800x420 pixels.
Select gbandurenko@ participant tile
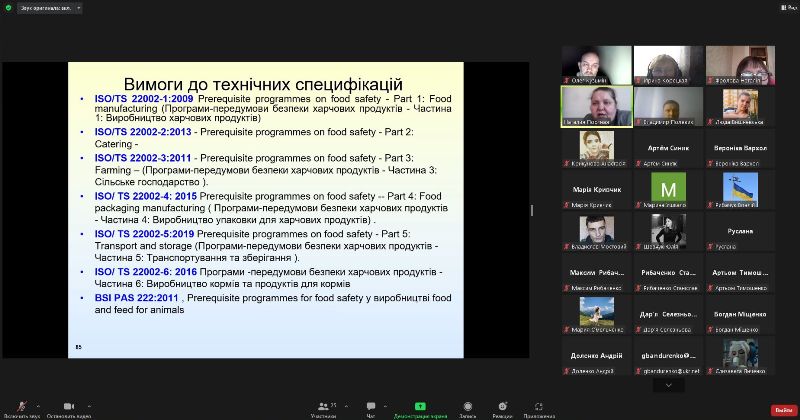coord(668,356)
